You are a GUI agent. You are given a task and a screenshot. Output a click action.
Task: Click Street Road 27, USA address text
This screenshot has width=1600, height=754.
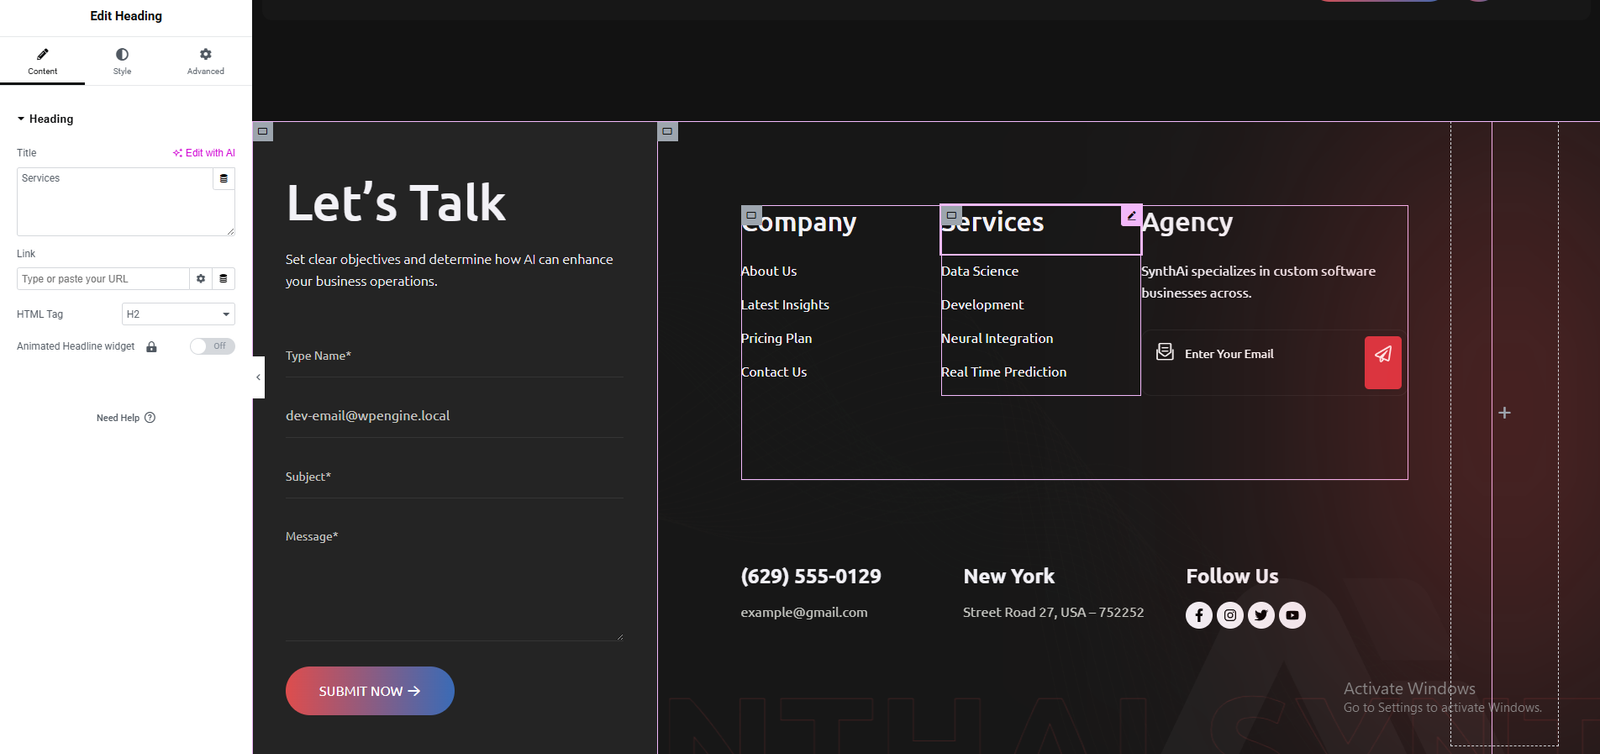point(1053,612)
